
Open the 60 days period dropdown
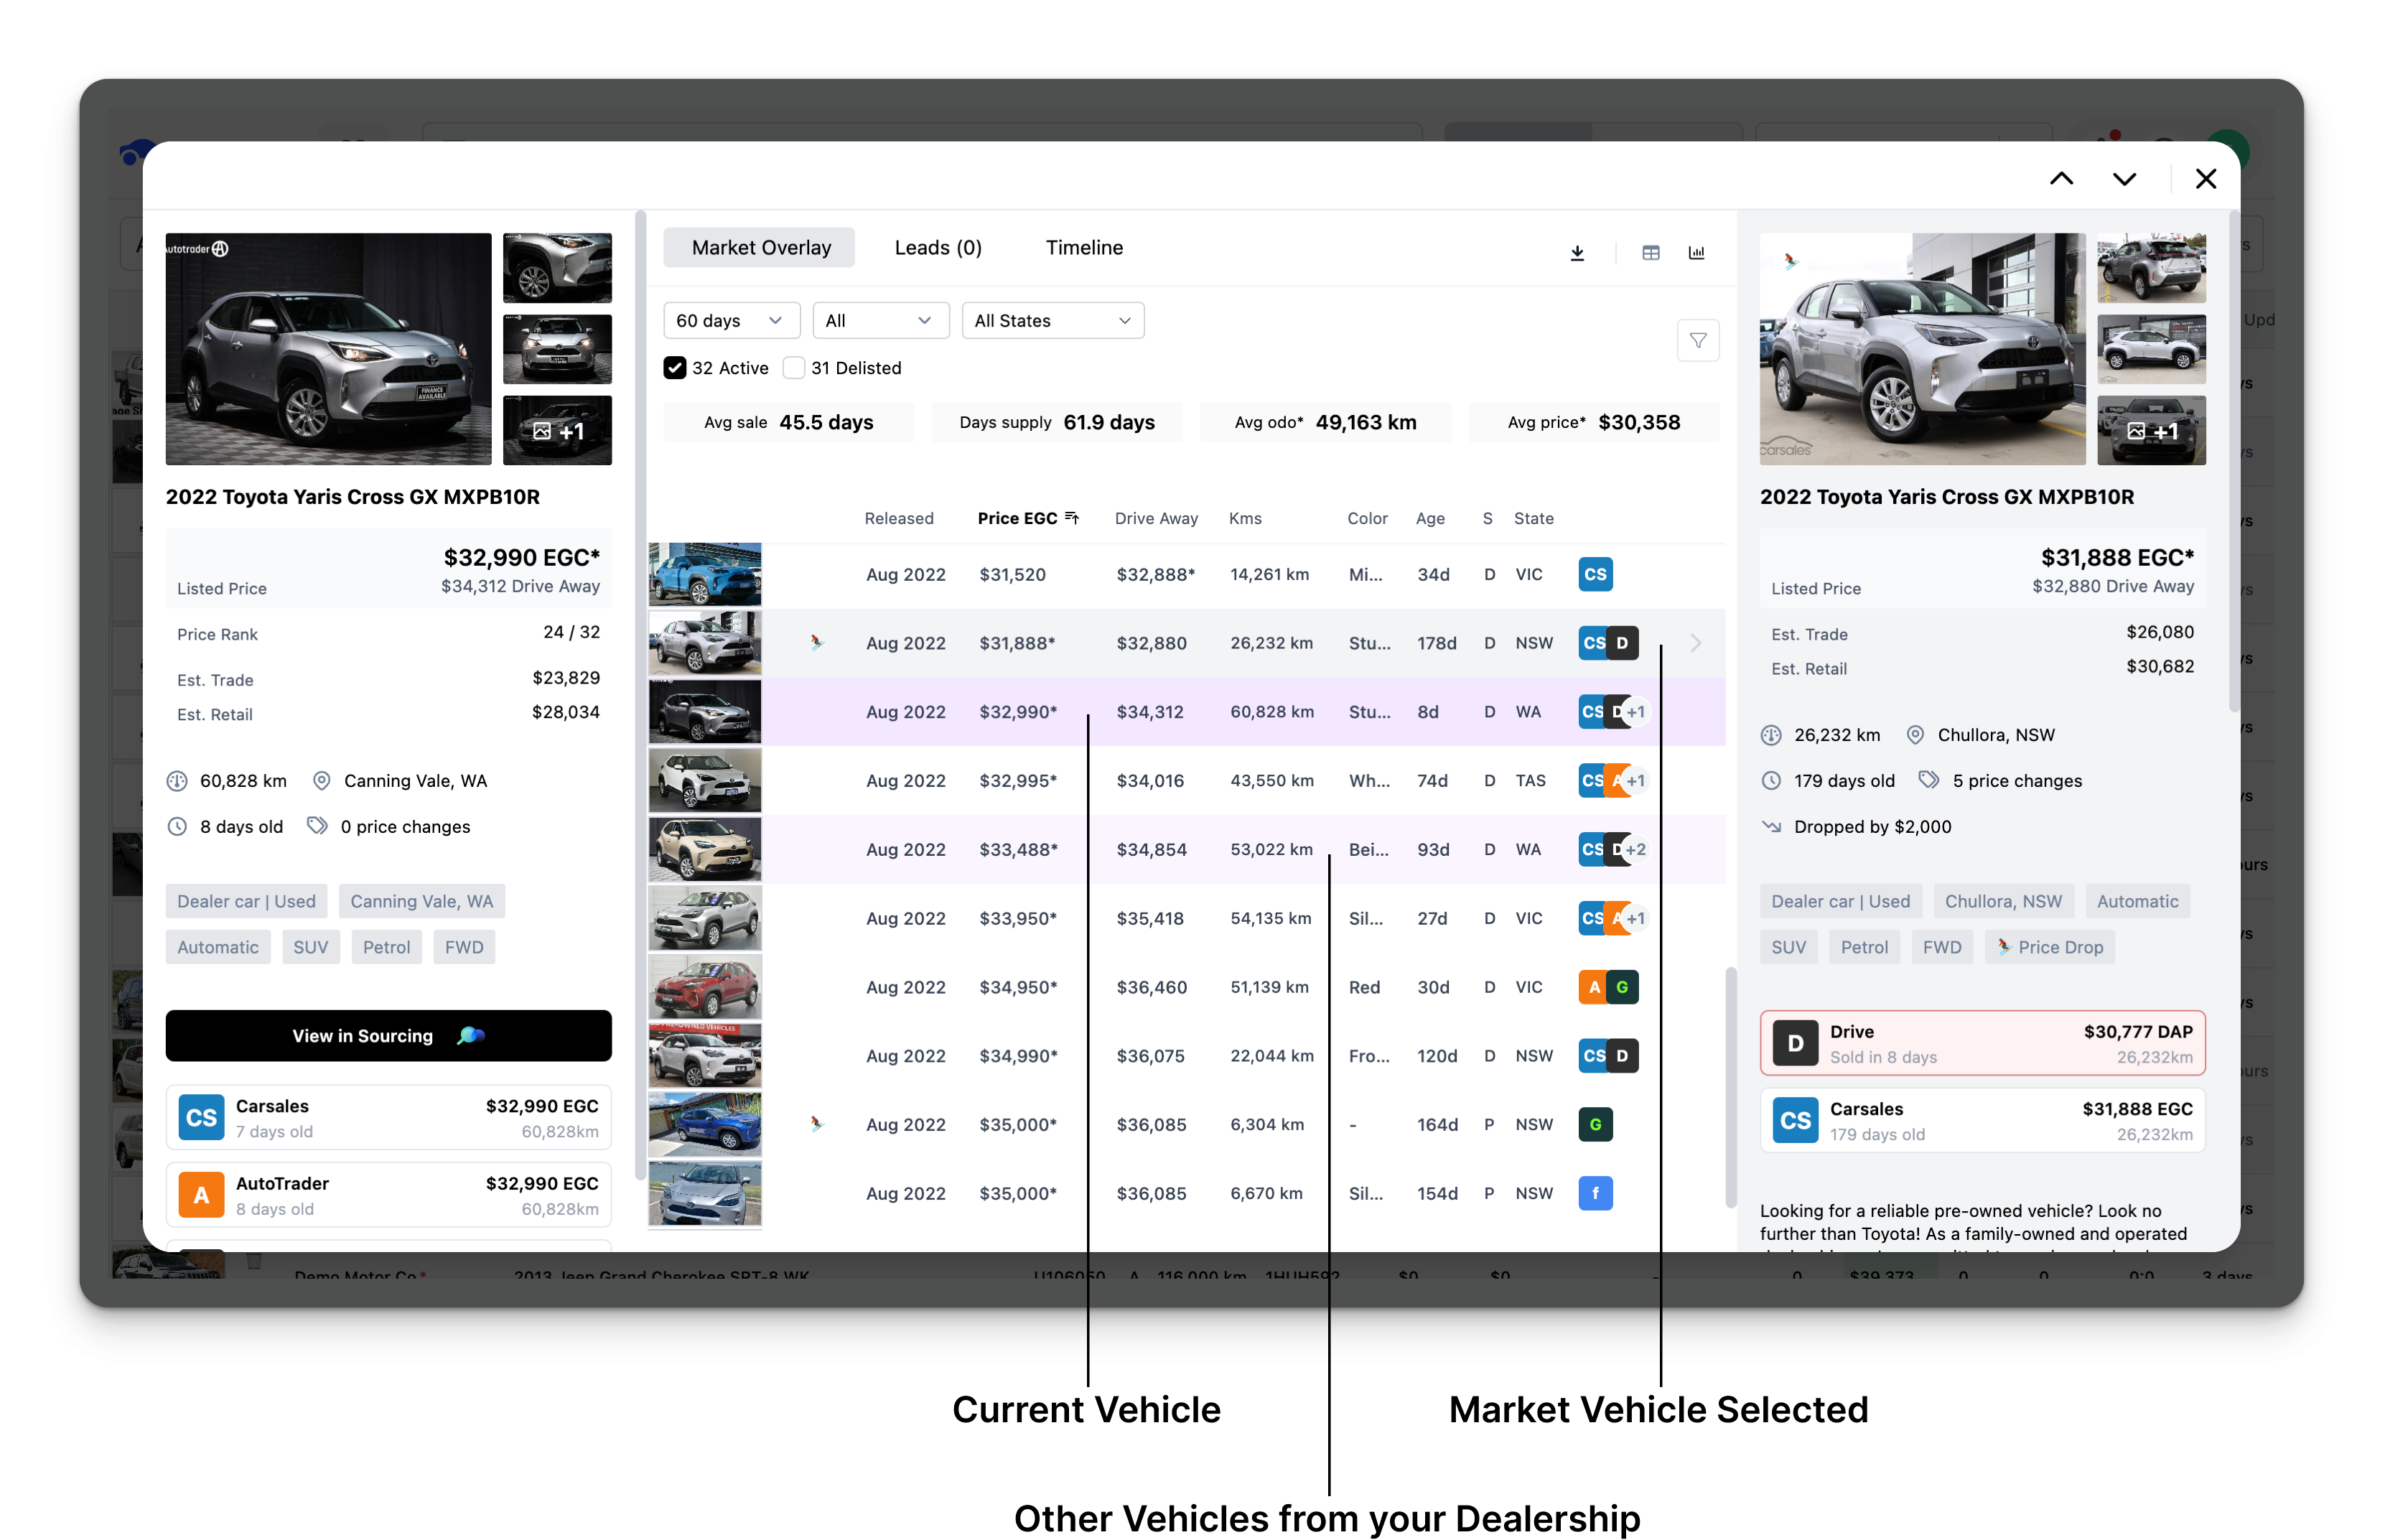[731, 321]
